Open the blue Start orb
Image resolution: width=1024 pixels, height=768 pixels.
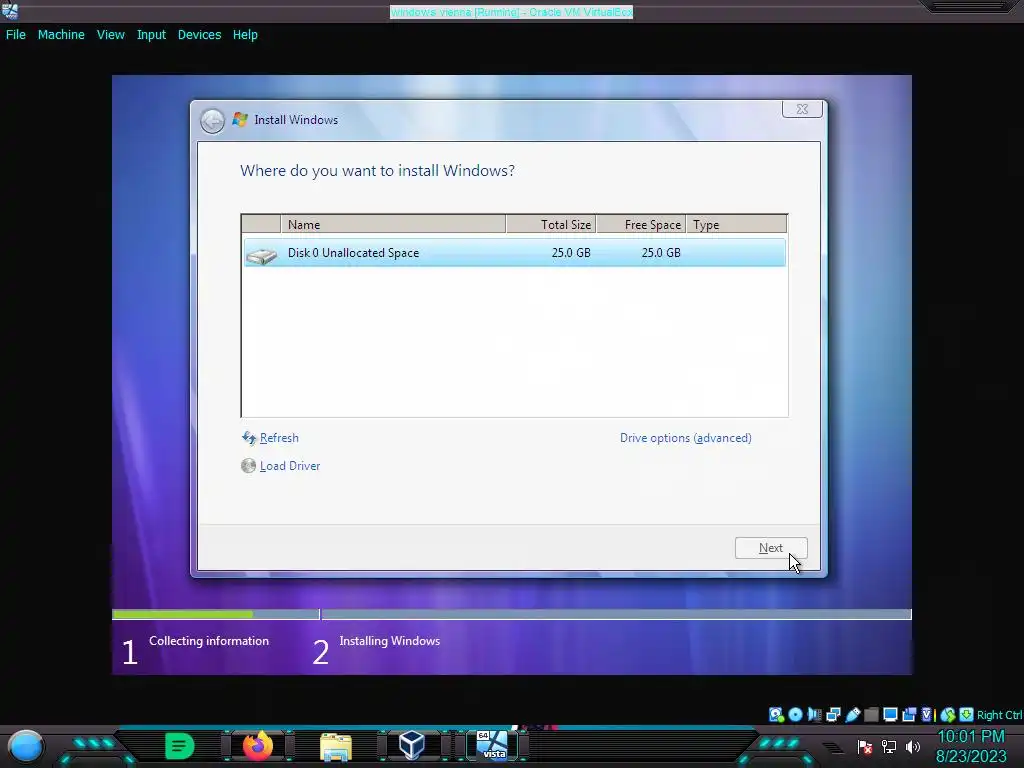pos(26,746)
